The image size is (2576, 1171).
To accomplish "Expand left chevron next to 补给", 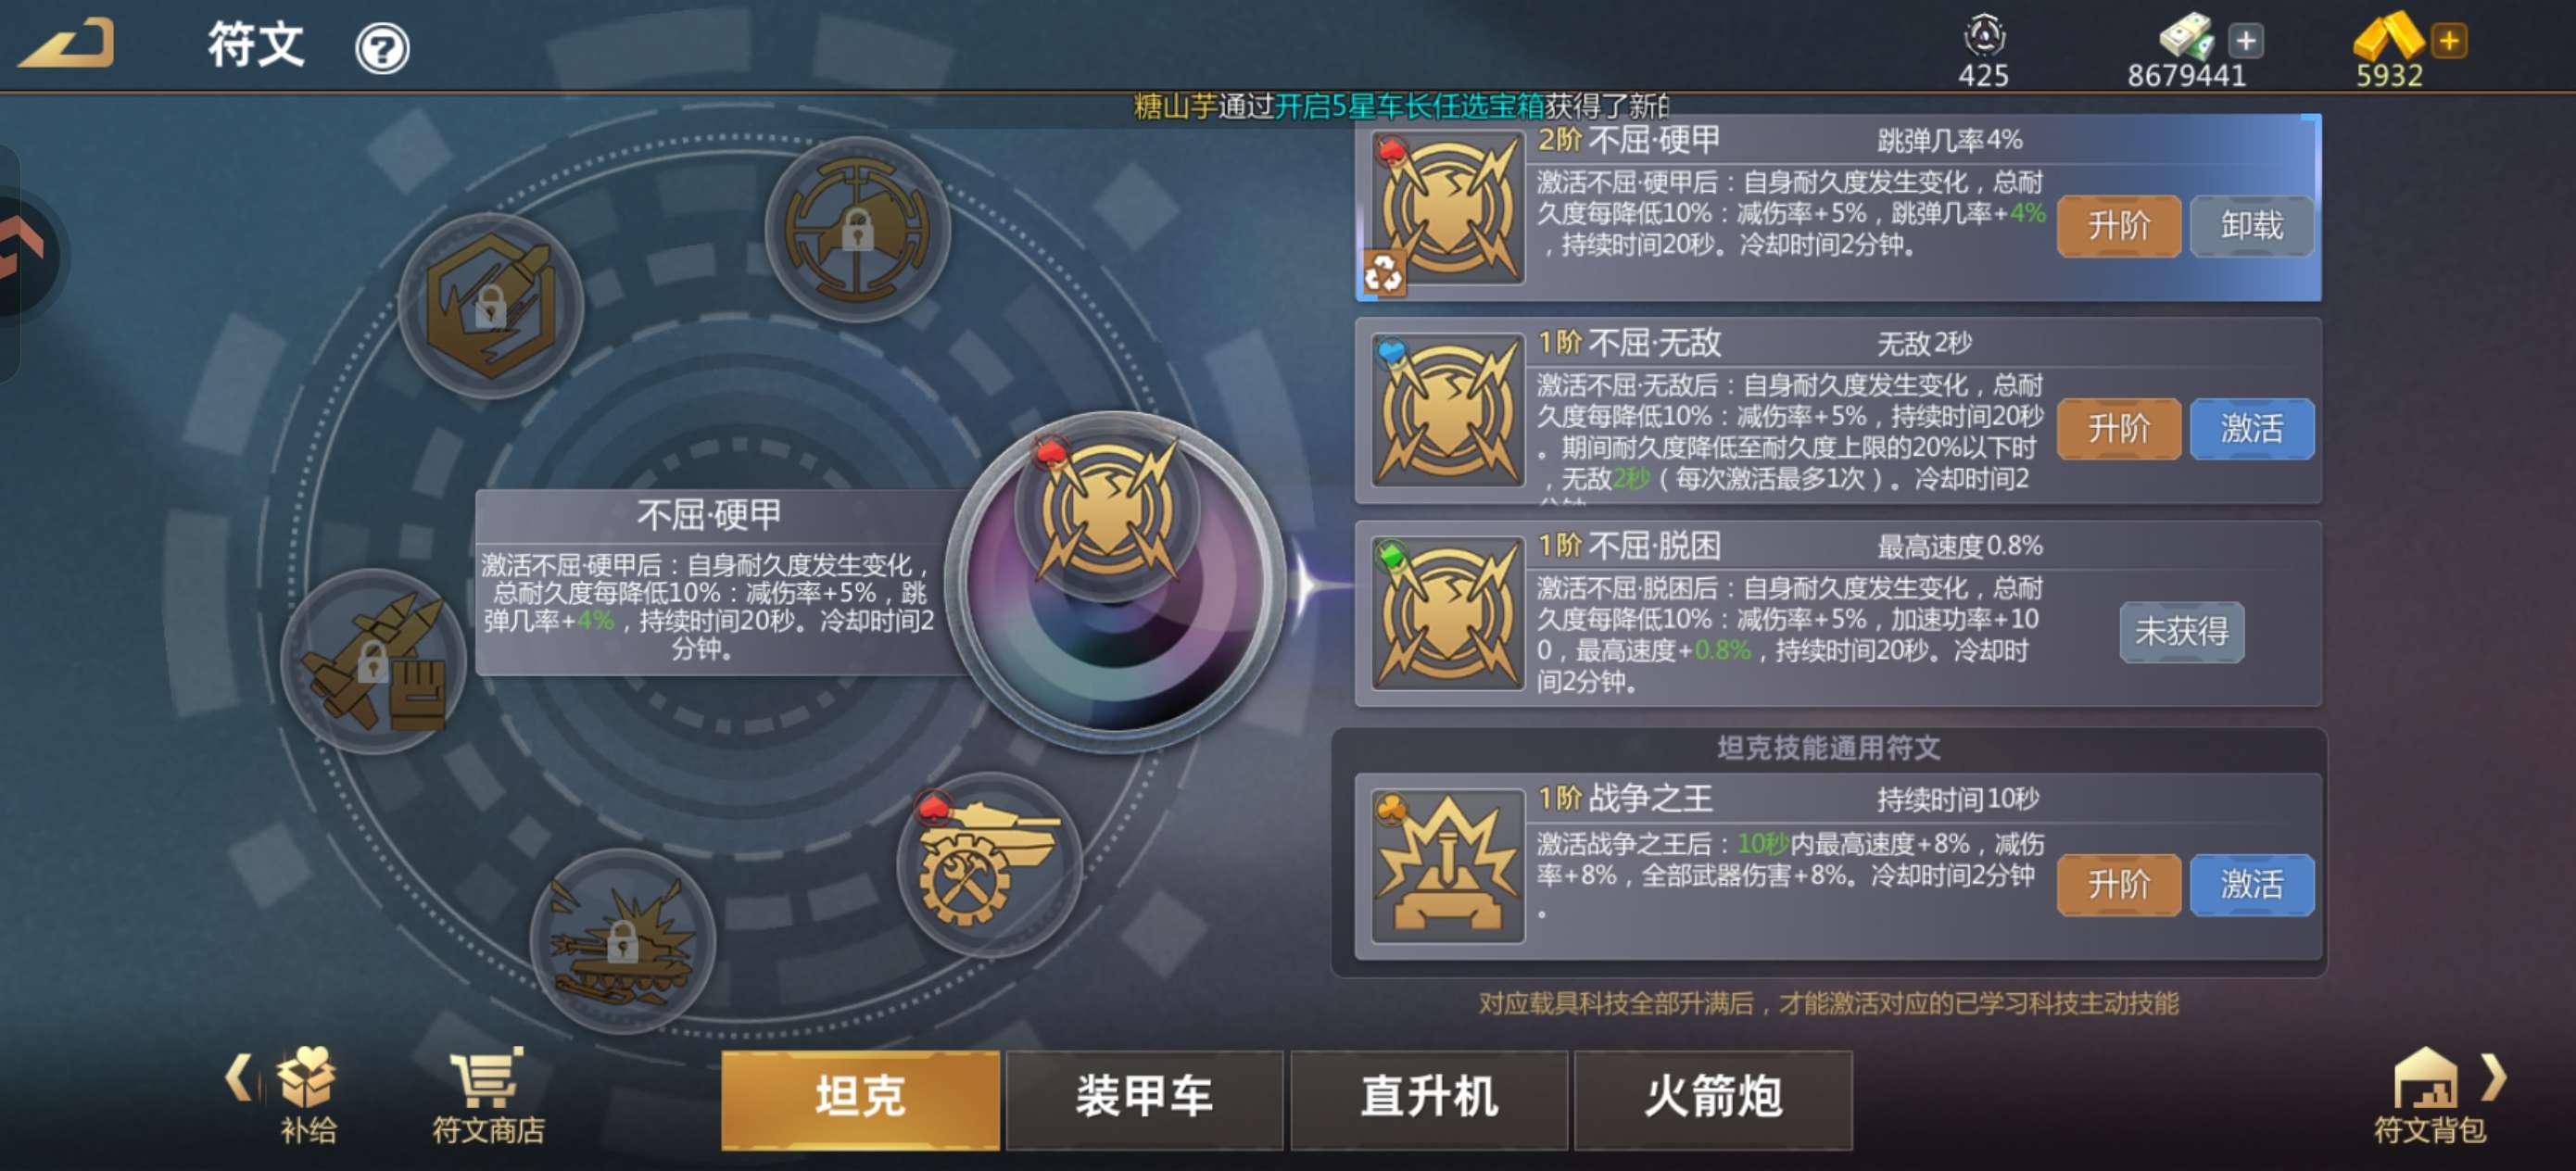I will pos(238,1078).
